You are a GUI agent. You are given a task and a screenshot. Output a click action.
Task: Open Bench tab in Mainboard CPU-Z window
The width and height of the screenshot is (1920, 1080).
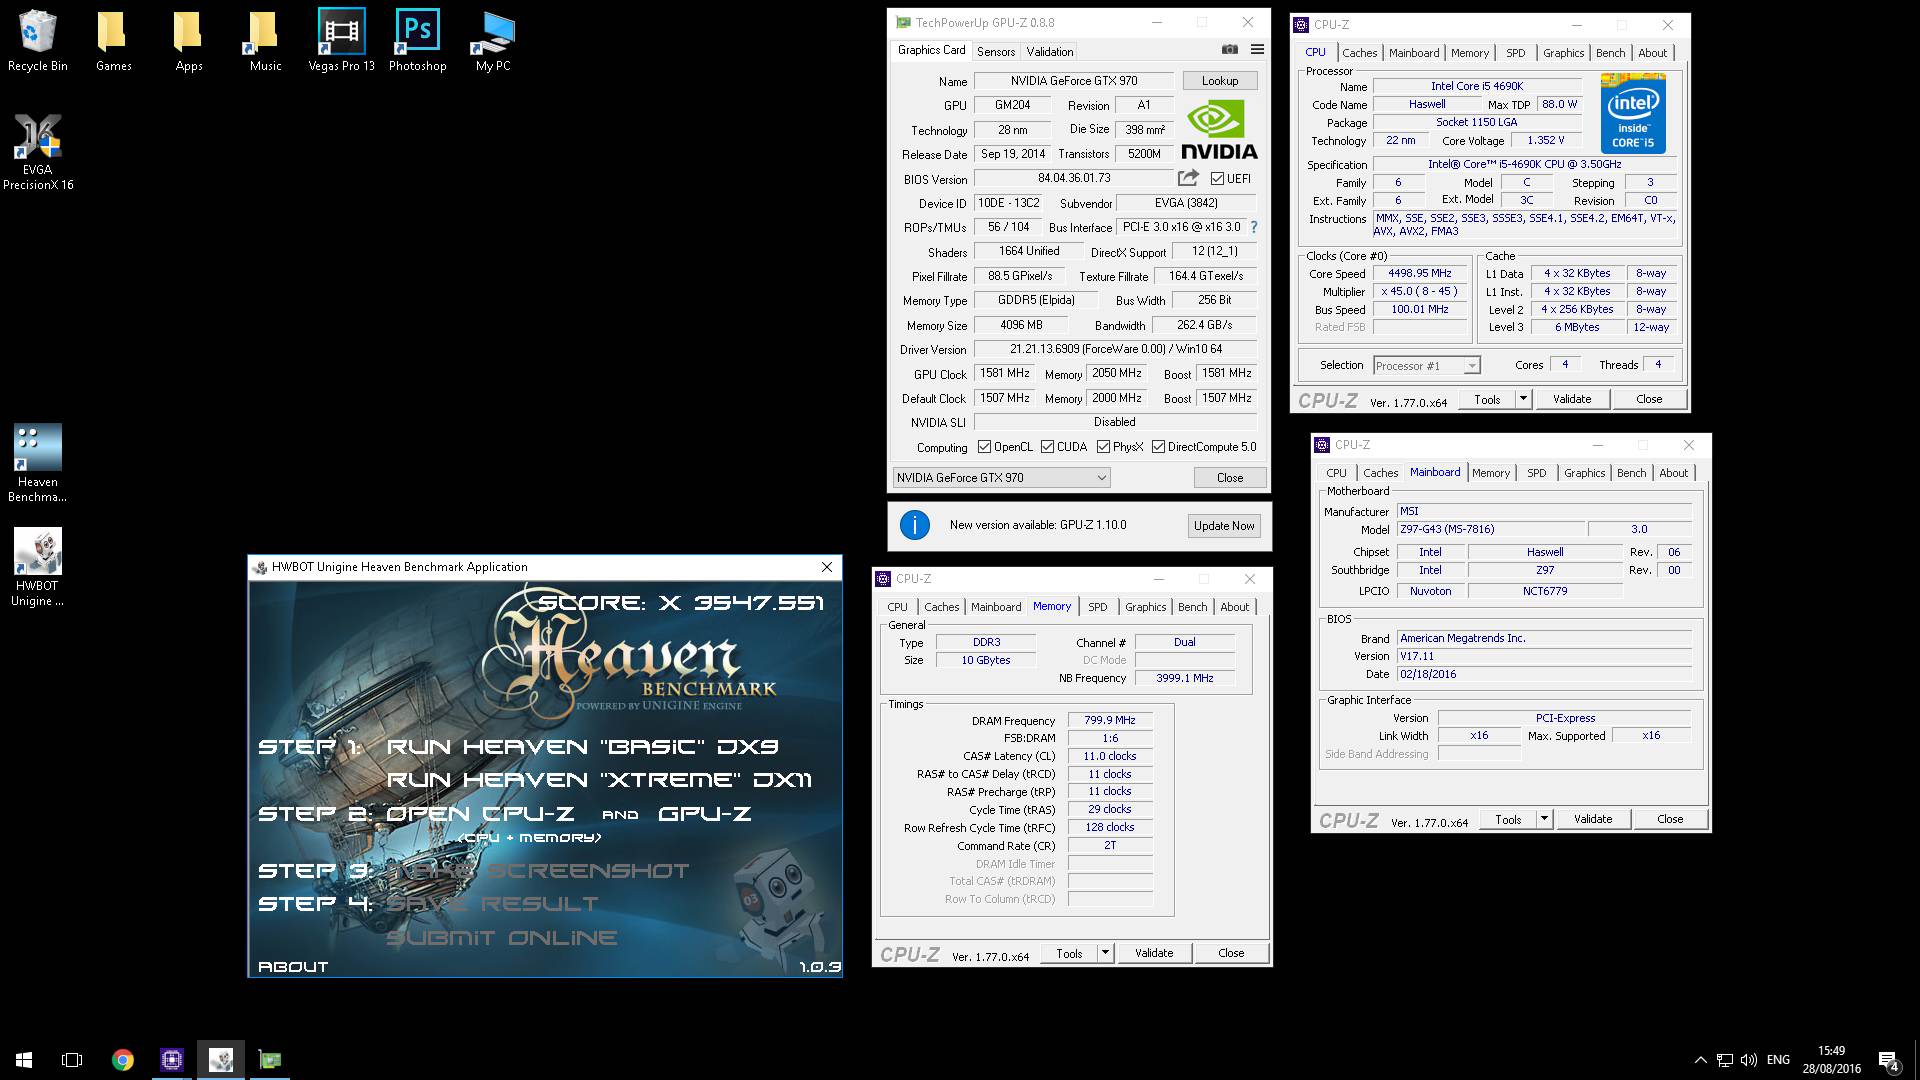(1631, 473)
